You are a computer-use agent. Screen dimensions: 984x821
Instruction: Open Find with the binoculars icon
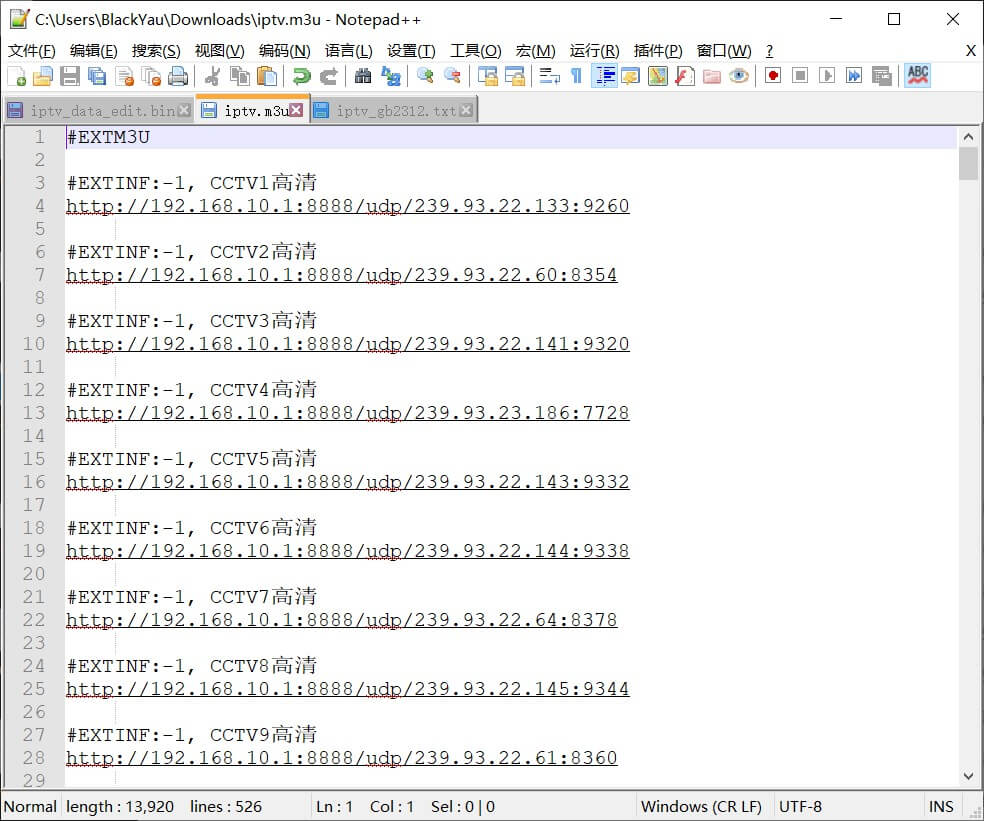363,77
